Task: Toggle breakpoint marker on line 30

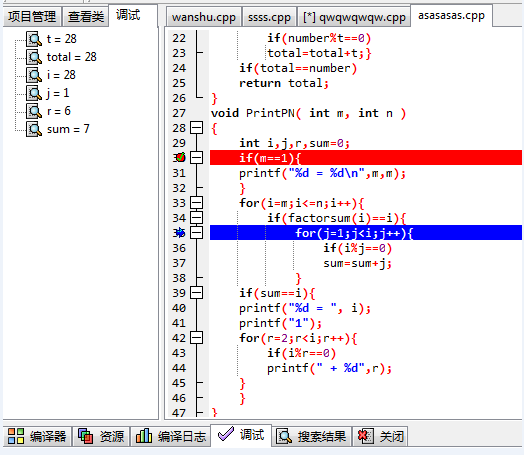Action: [x=180, y=157]
